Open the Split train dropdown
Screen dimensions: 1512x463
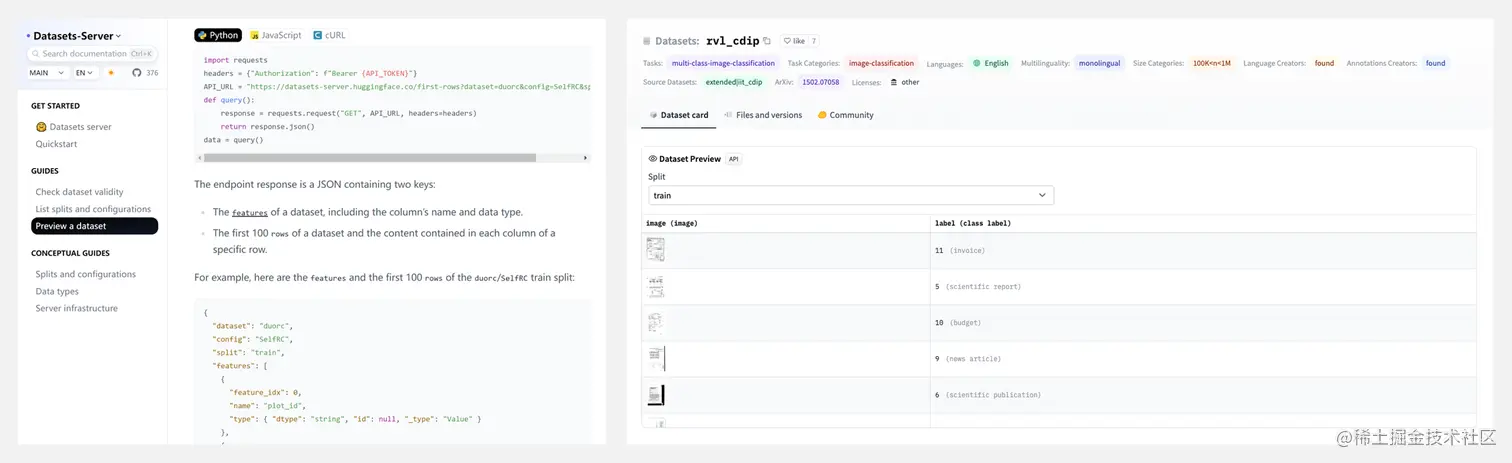(x=851, y=196)
